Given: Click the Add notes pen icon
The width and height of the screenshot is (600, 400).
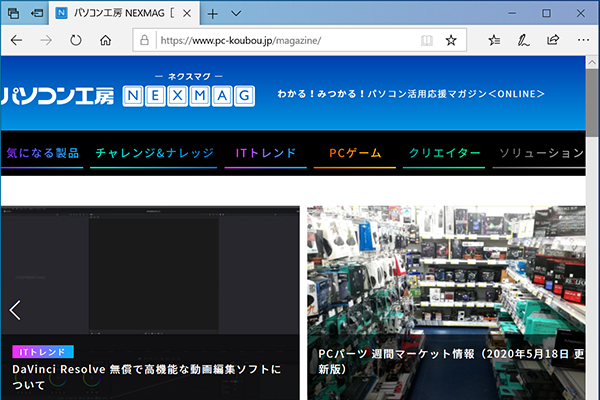Looking at the screenshot, I should 523,41.
